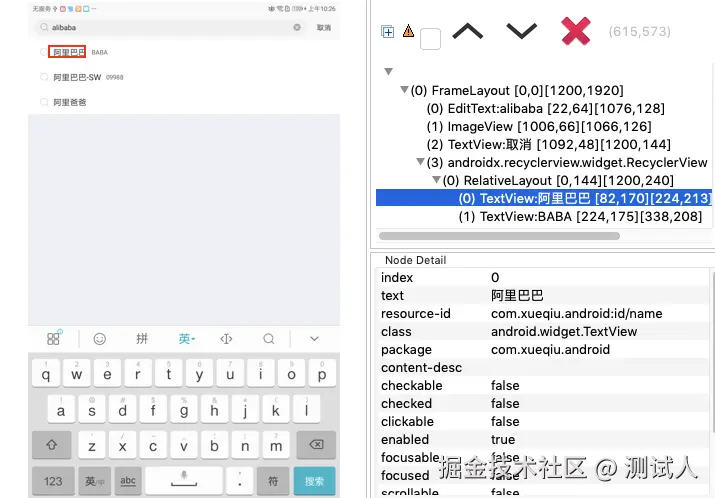The height and width of the screenshot is (498, 715).
Task: Click the alibaba search field in phone screen
Action: click(x=171, y=27)
